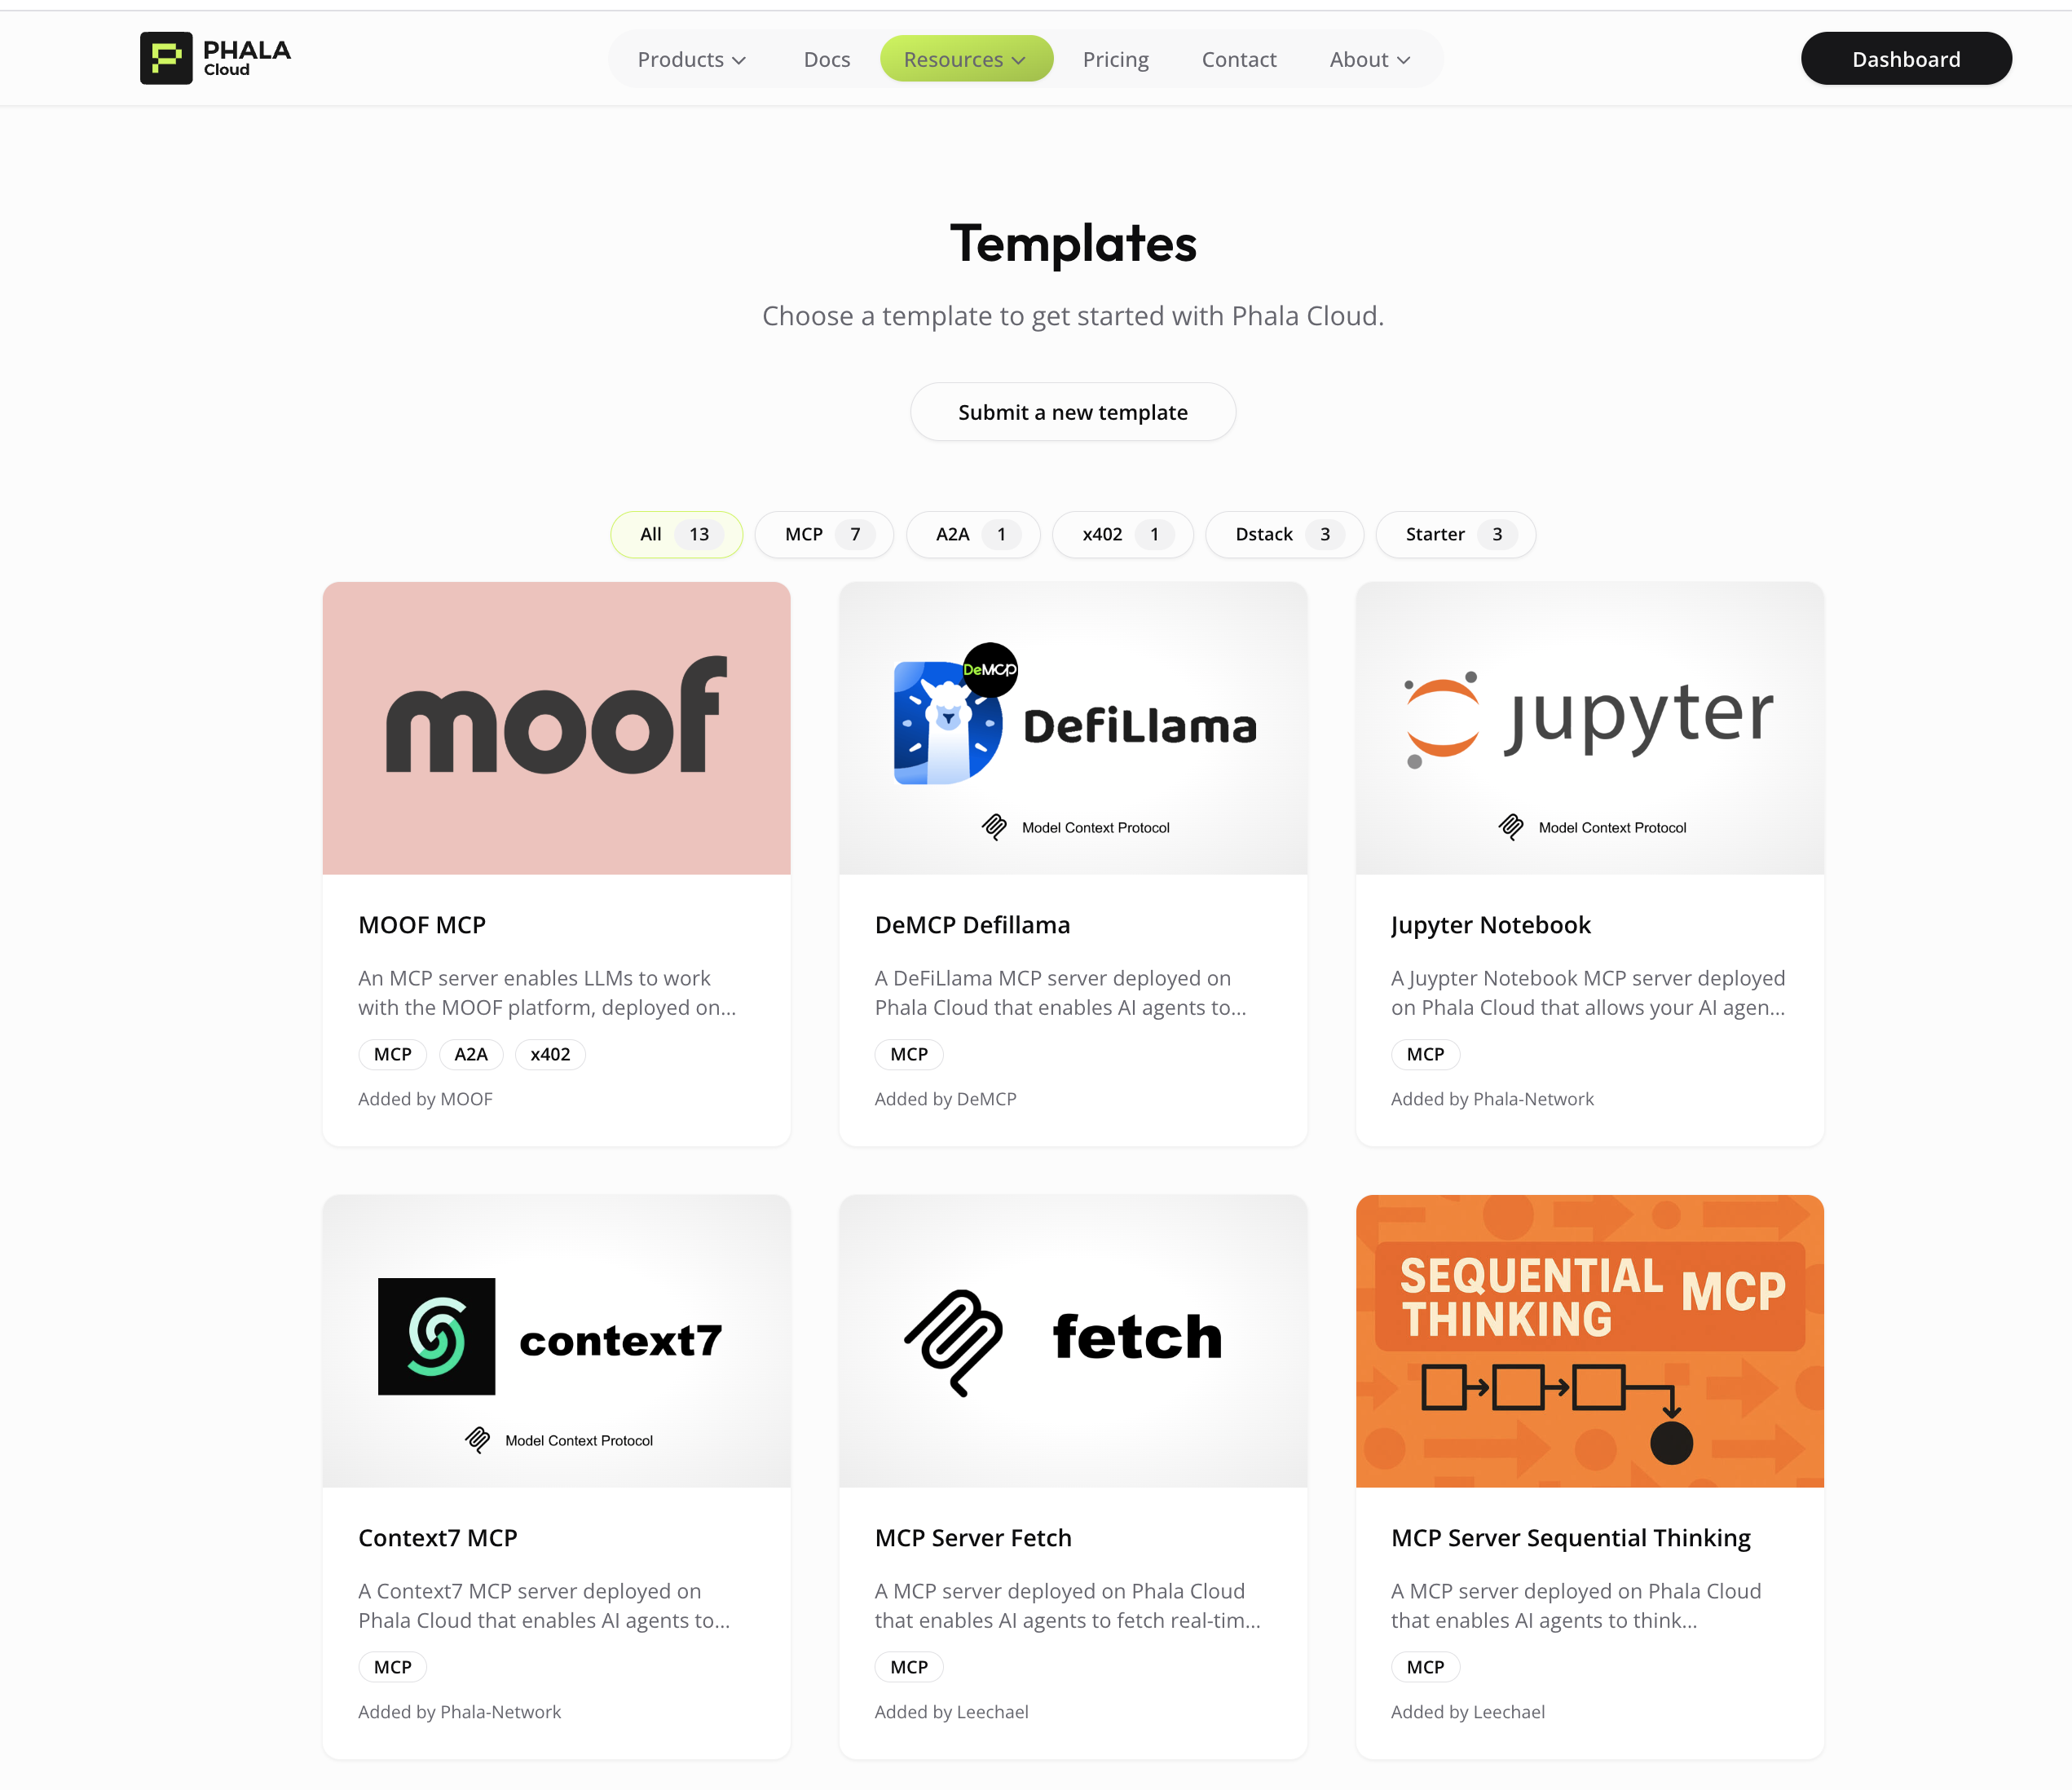This screenshot has width=2072, height=1790.
Task: Select the Starter filter chip
Action: 1455,534
